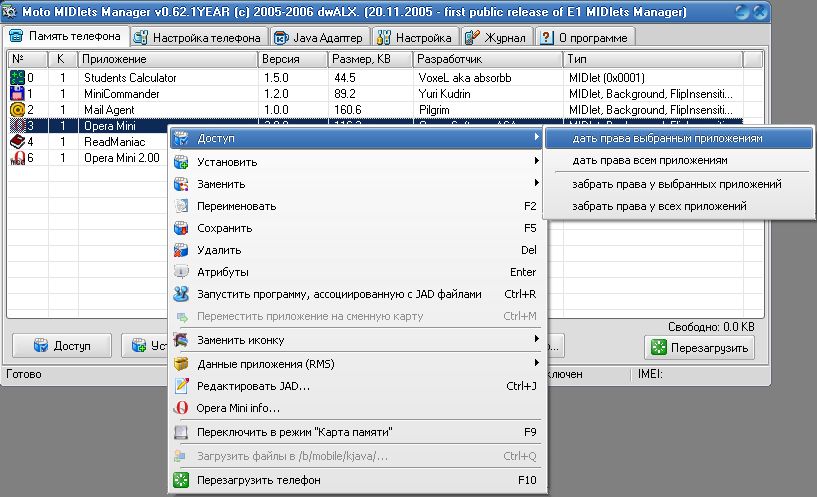Select Редактировать JAD… menu entry

coord(357,386)
